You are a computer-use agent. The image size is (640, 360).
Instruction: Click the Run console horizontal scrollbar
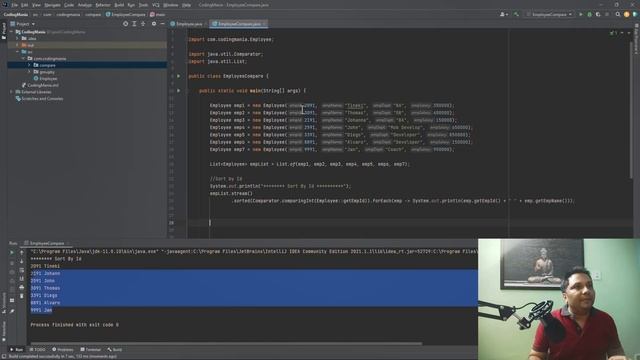[226, 343]
